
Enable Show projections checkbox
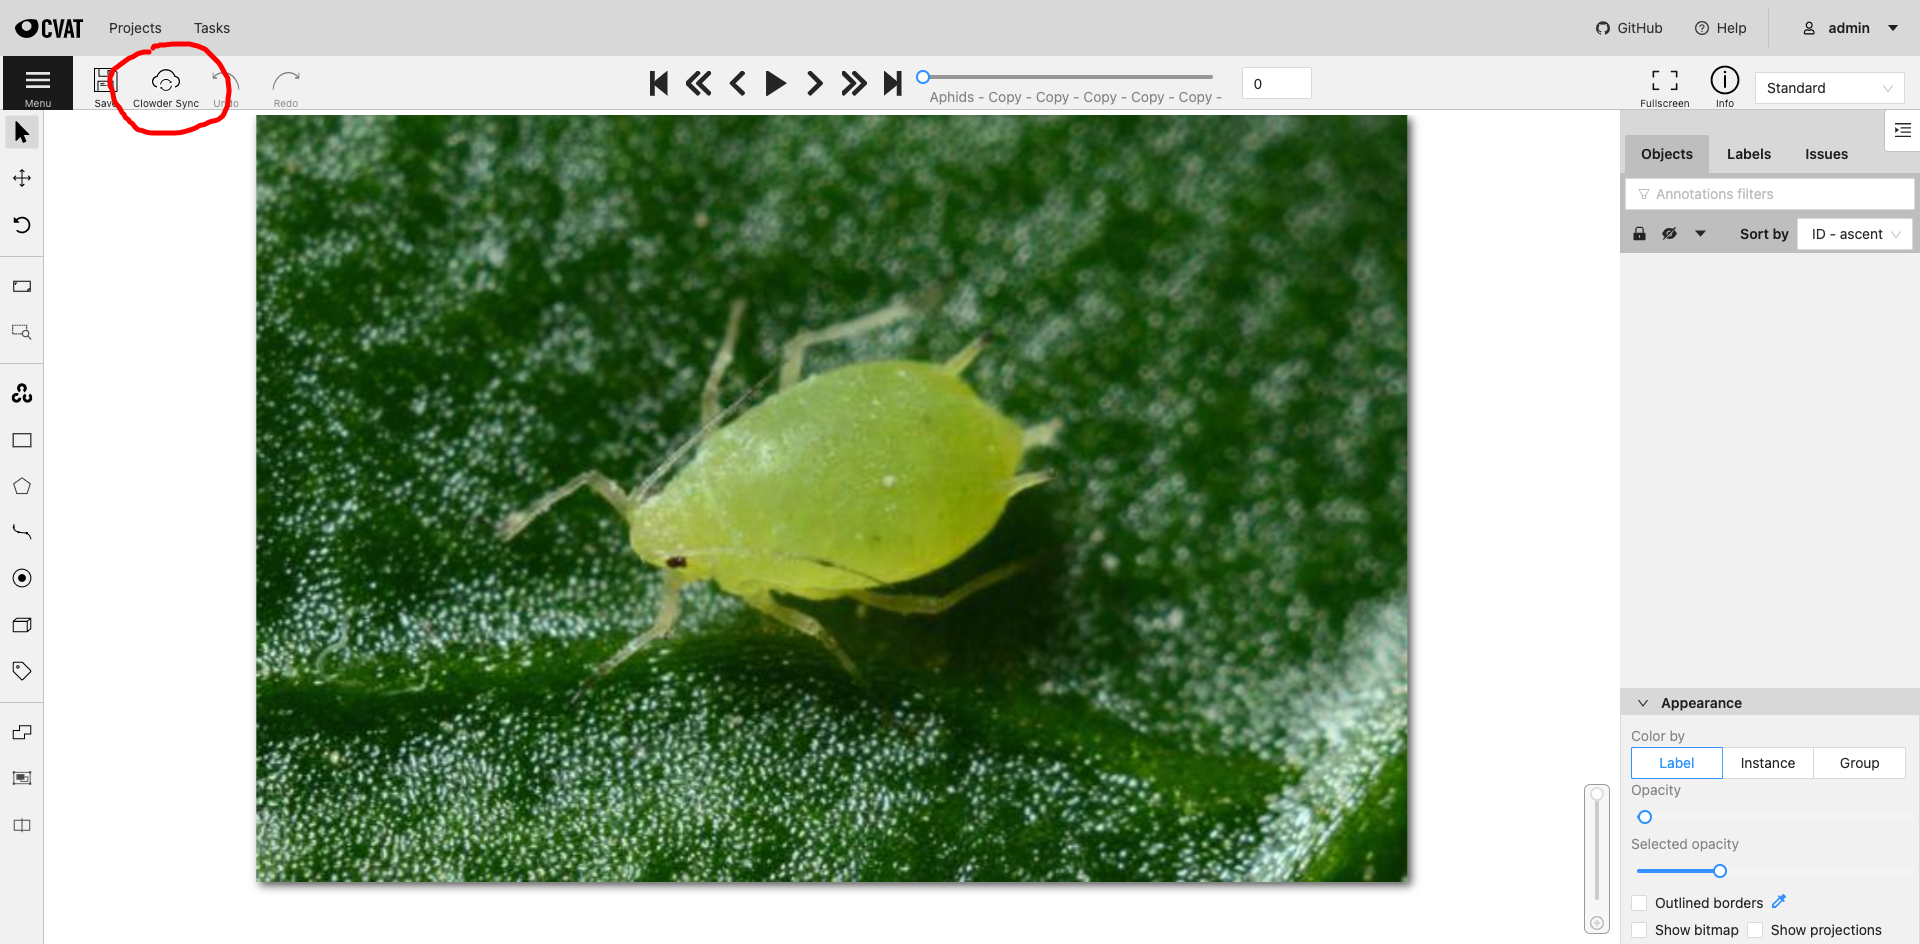click(x=1755, y=930)
